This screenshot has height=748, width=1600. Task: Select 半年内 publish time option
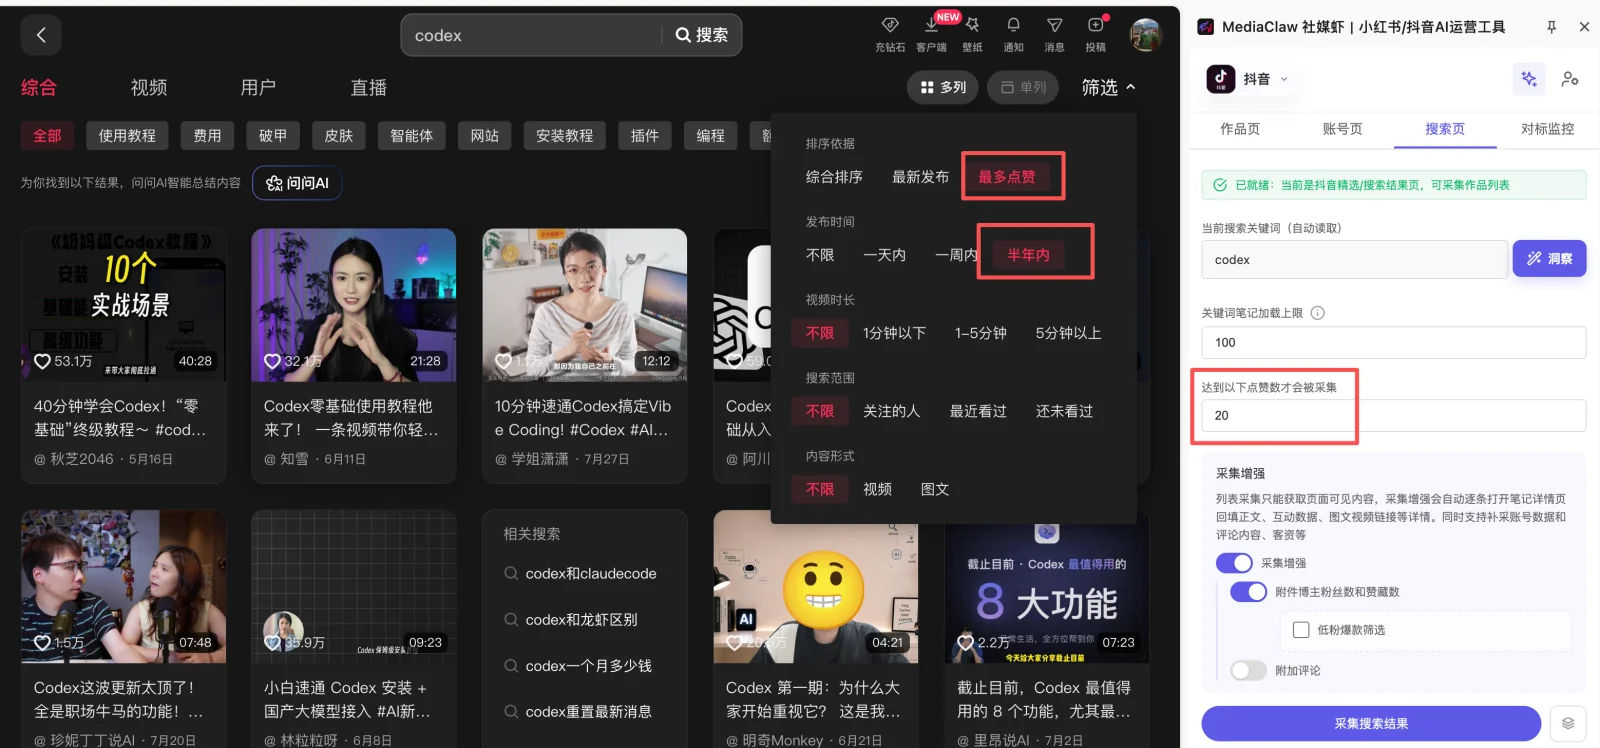click(1028, 255)
